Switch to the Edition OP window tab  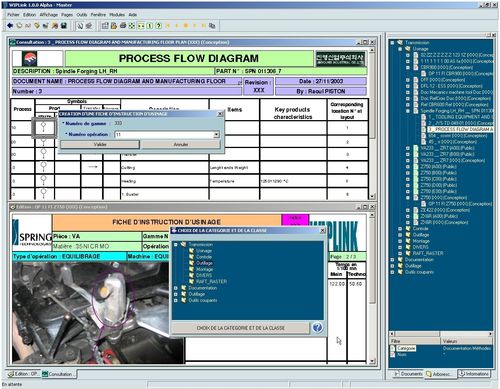pos(23,374)
